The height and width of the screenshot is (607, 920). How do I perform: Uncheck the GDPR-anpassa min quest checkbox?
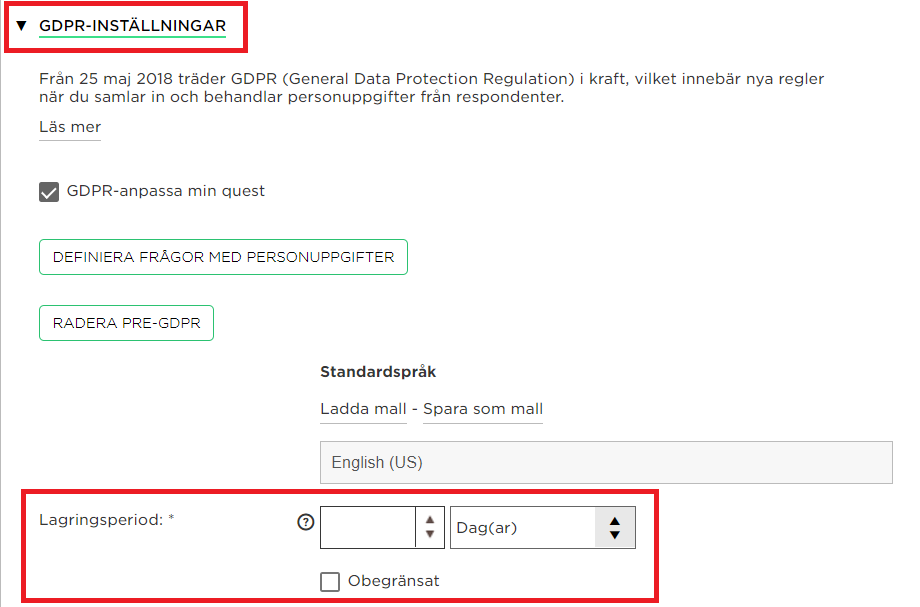tap(49, 192)
